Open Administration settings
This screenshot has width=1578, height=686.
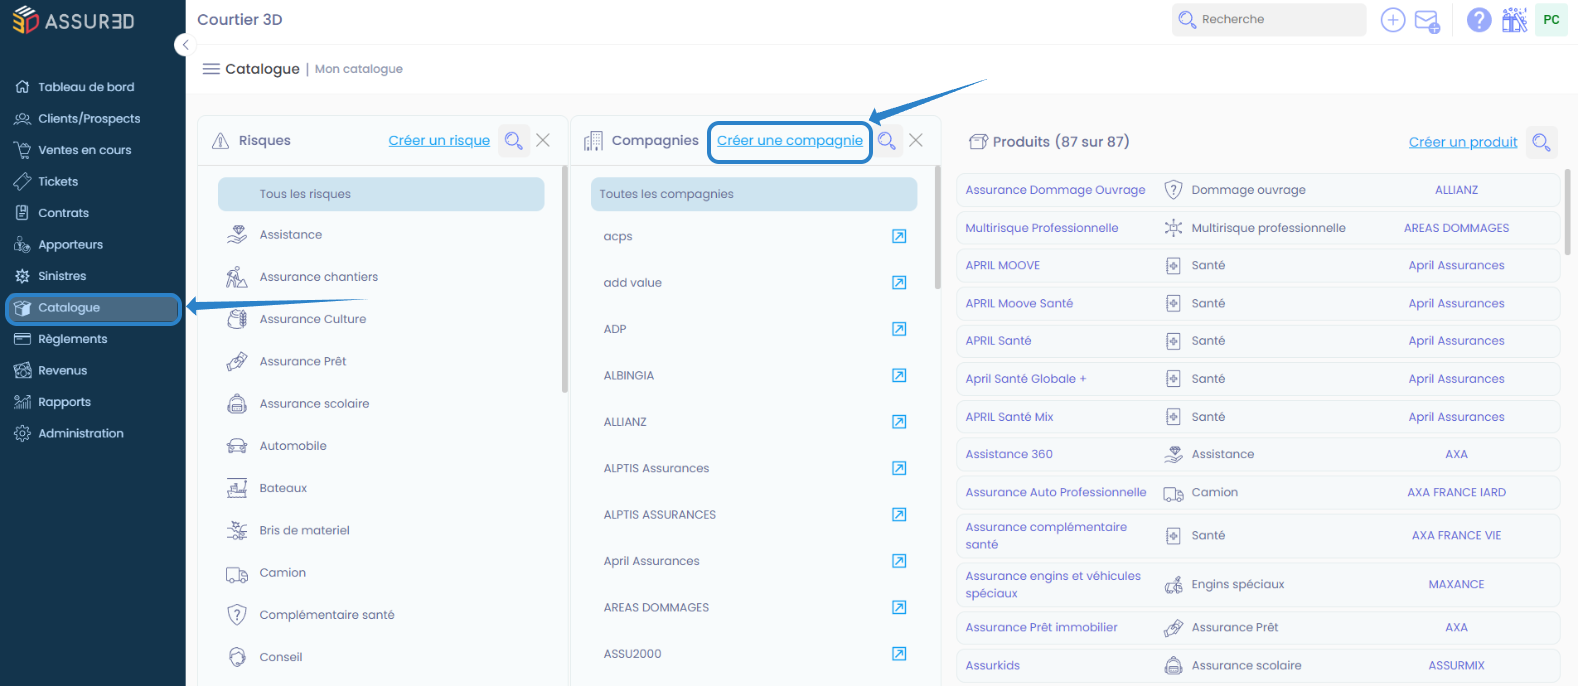[81, 433]
